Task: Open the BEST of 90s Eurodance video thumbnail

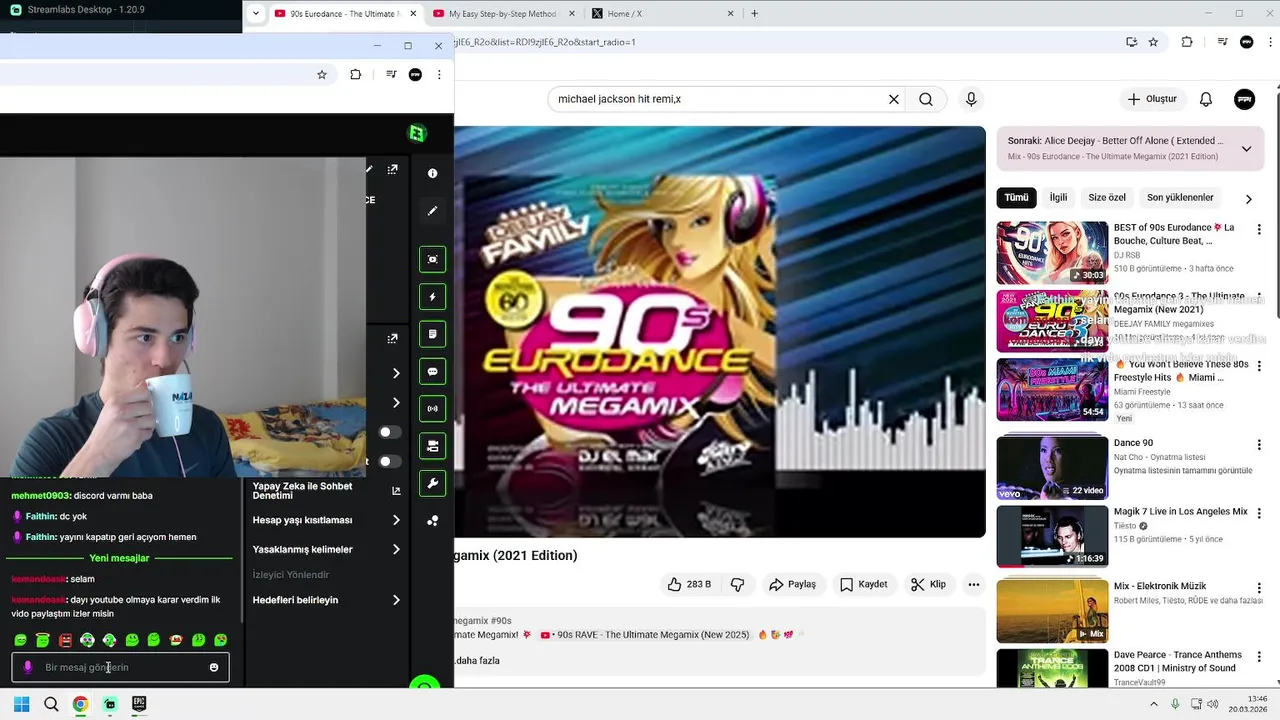Action: [1052, 253]
